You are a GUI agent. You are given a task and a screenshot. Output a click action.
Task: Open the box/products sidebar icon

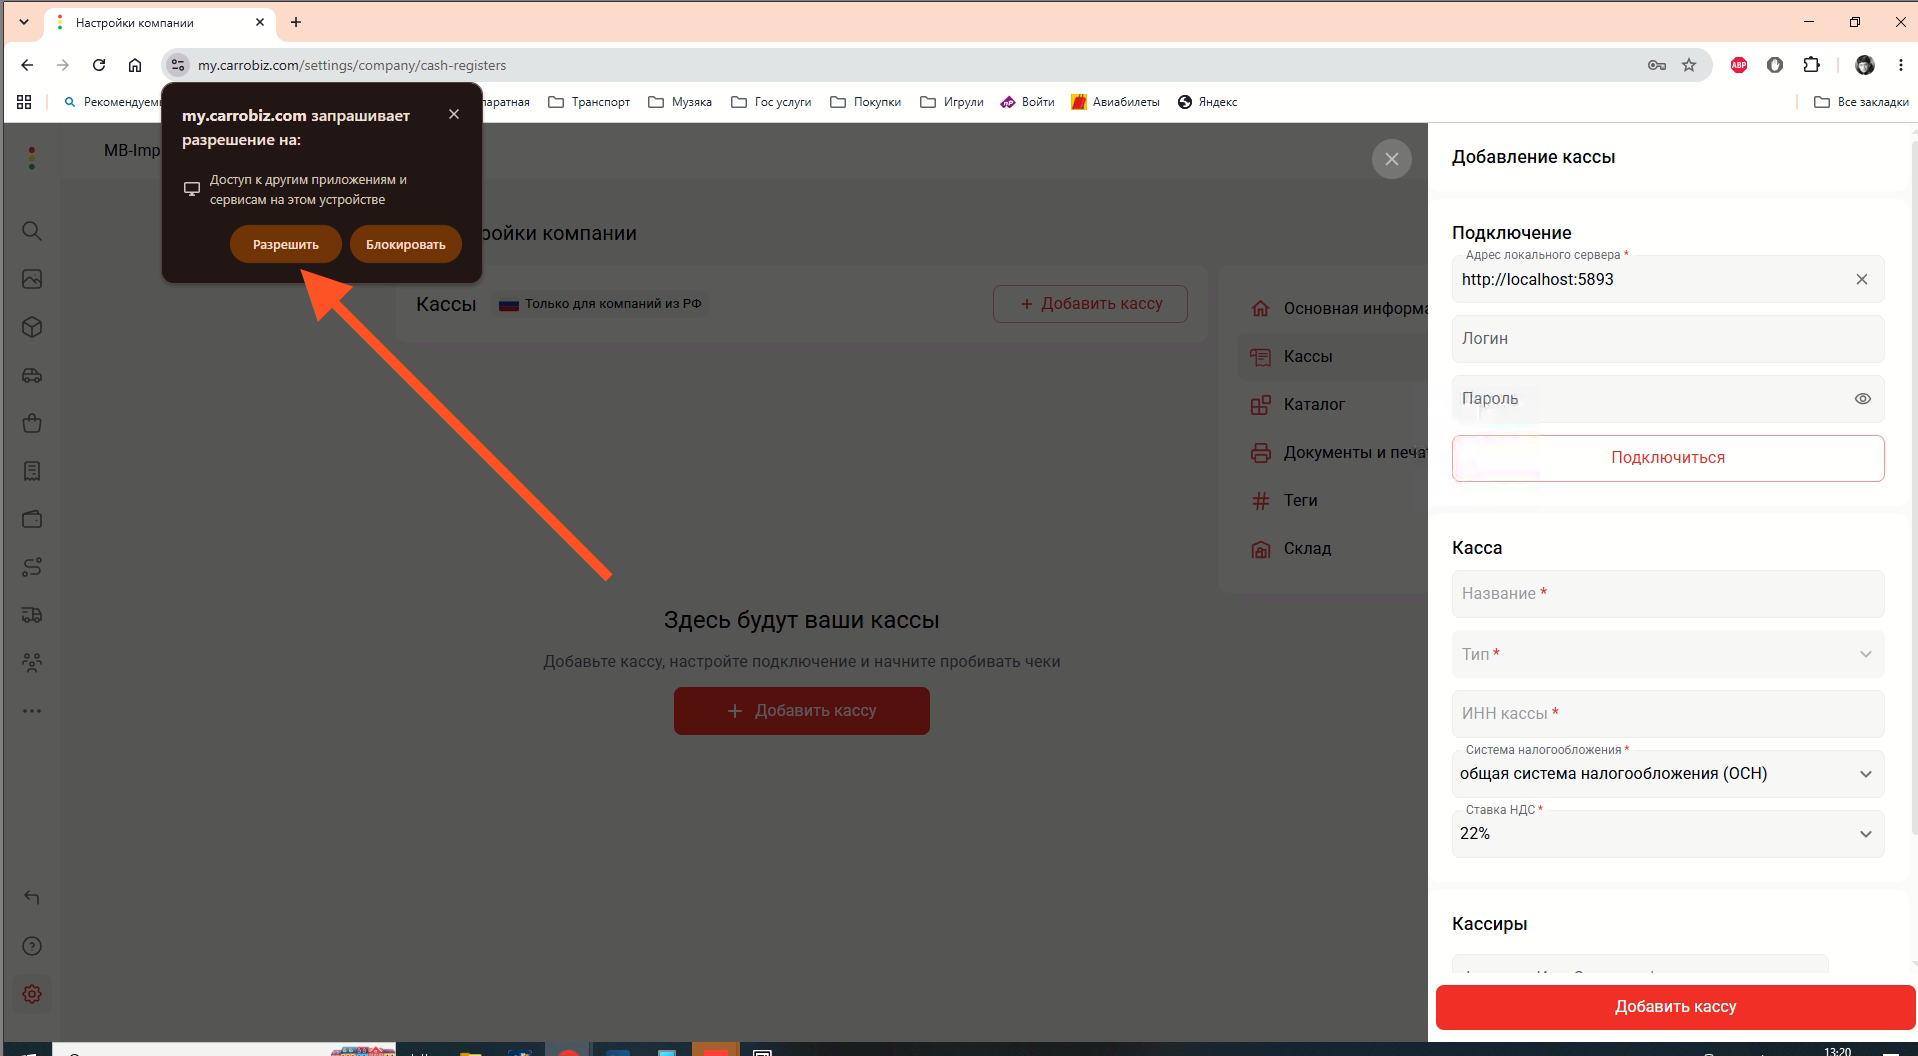32,327
